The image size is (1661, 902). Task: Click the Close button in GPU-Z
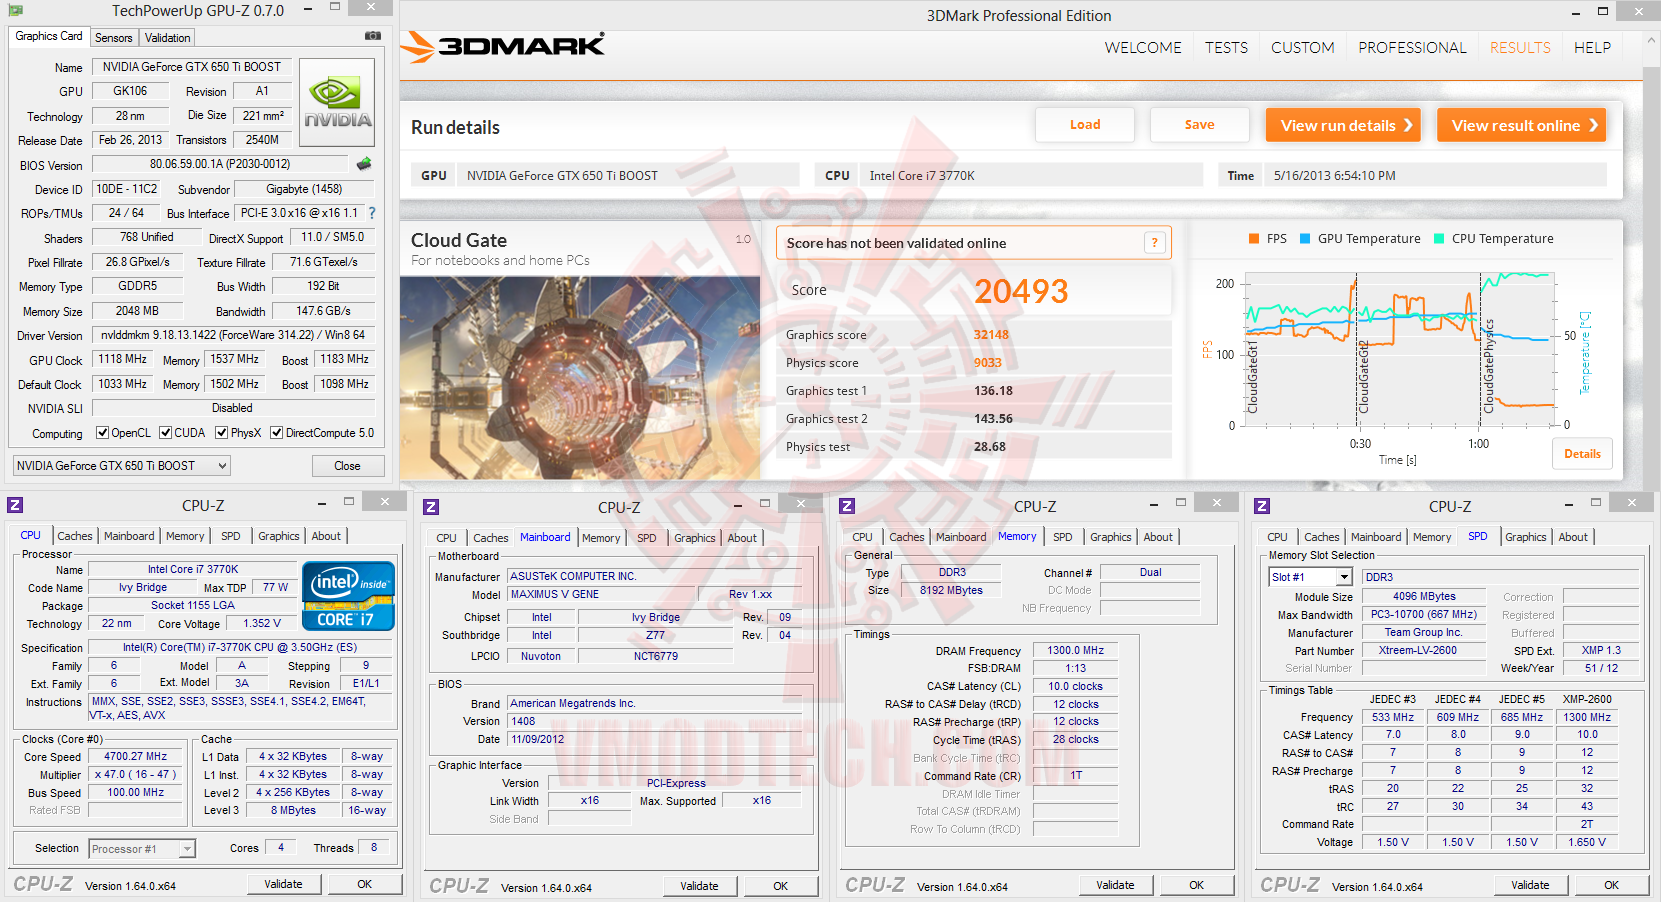(347, 466)
